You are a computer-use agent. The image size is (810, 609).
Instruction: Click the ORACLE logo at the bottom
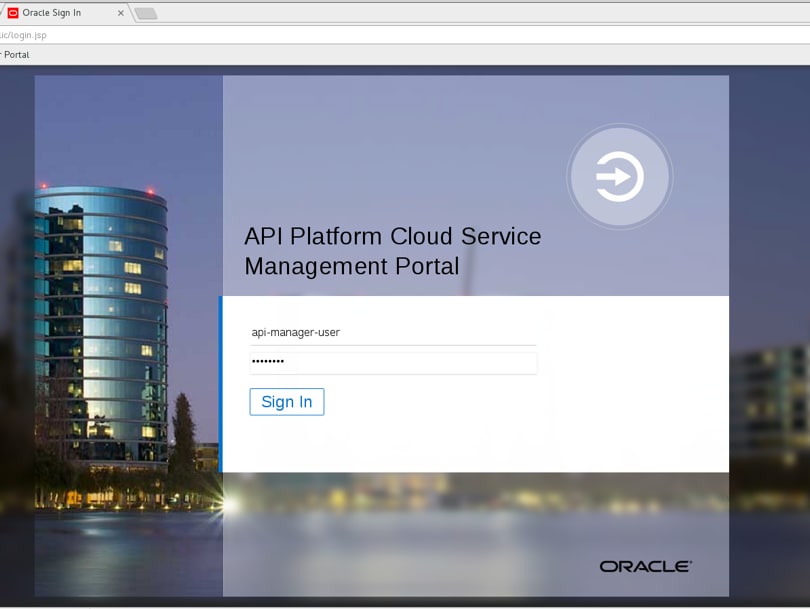(x=643, y=565)
